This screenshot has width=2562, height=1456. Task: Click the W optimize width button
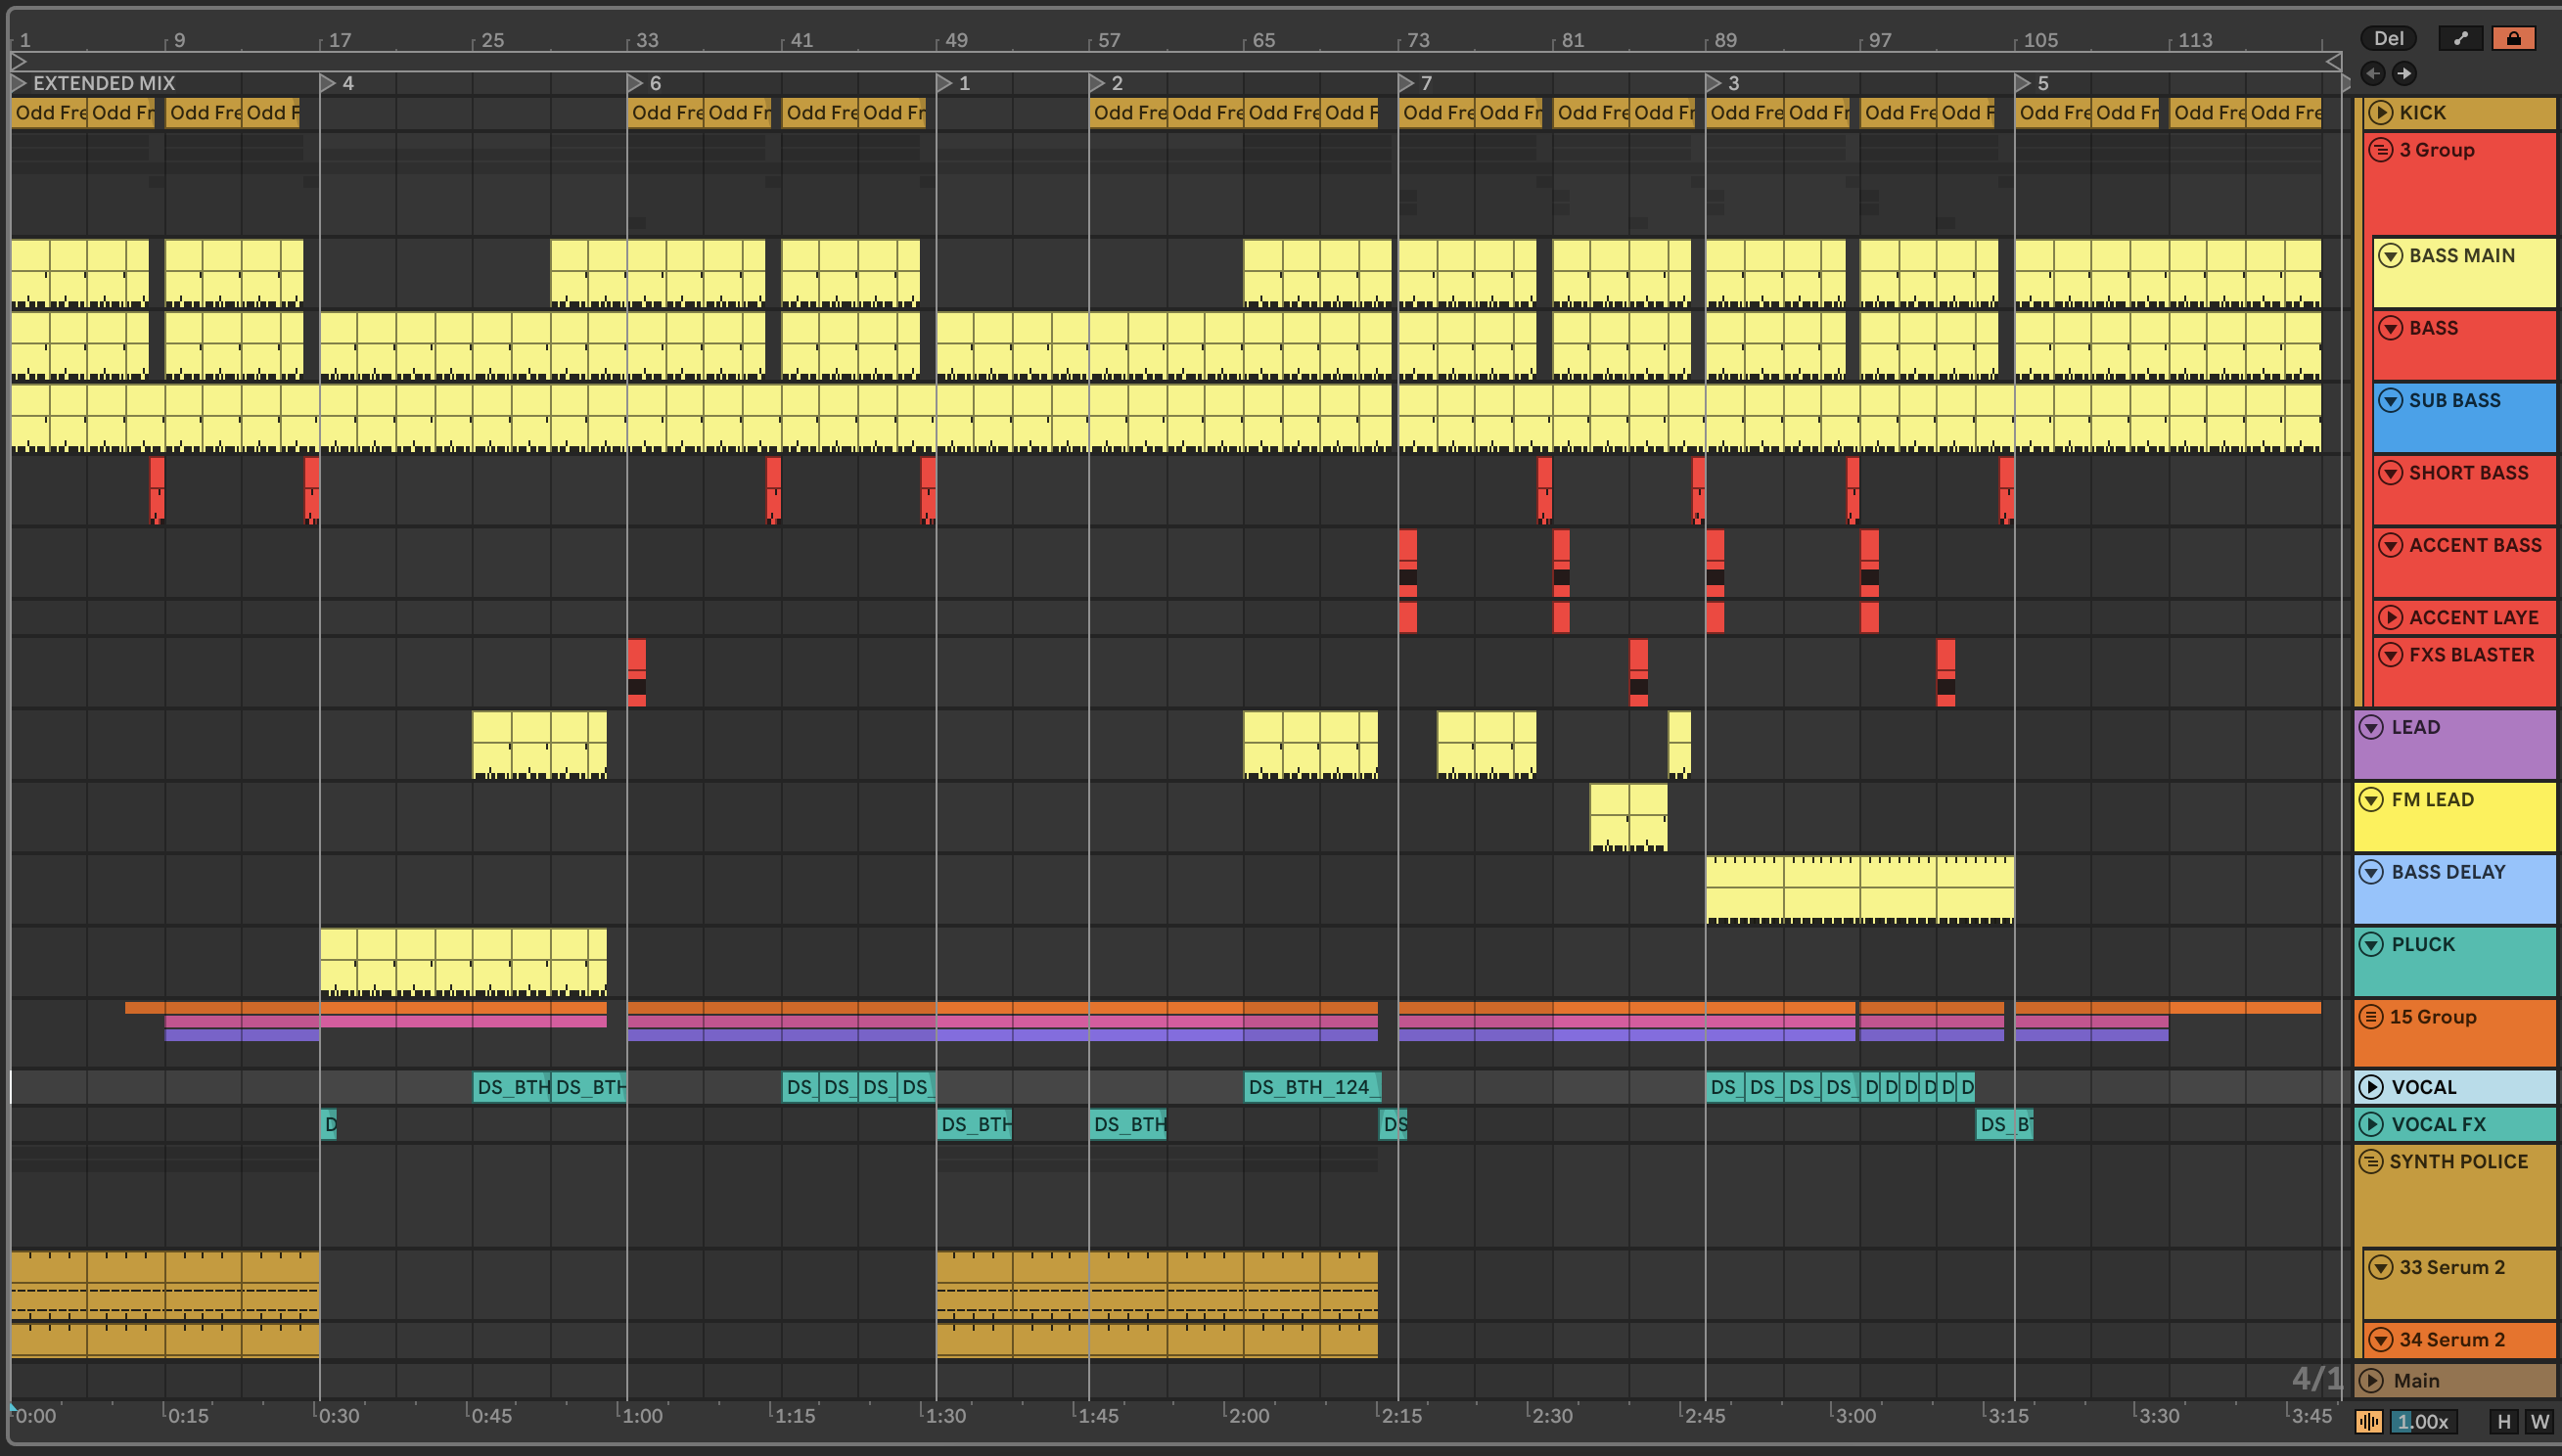pos(2539,1421)
